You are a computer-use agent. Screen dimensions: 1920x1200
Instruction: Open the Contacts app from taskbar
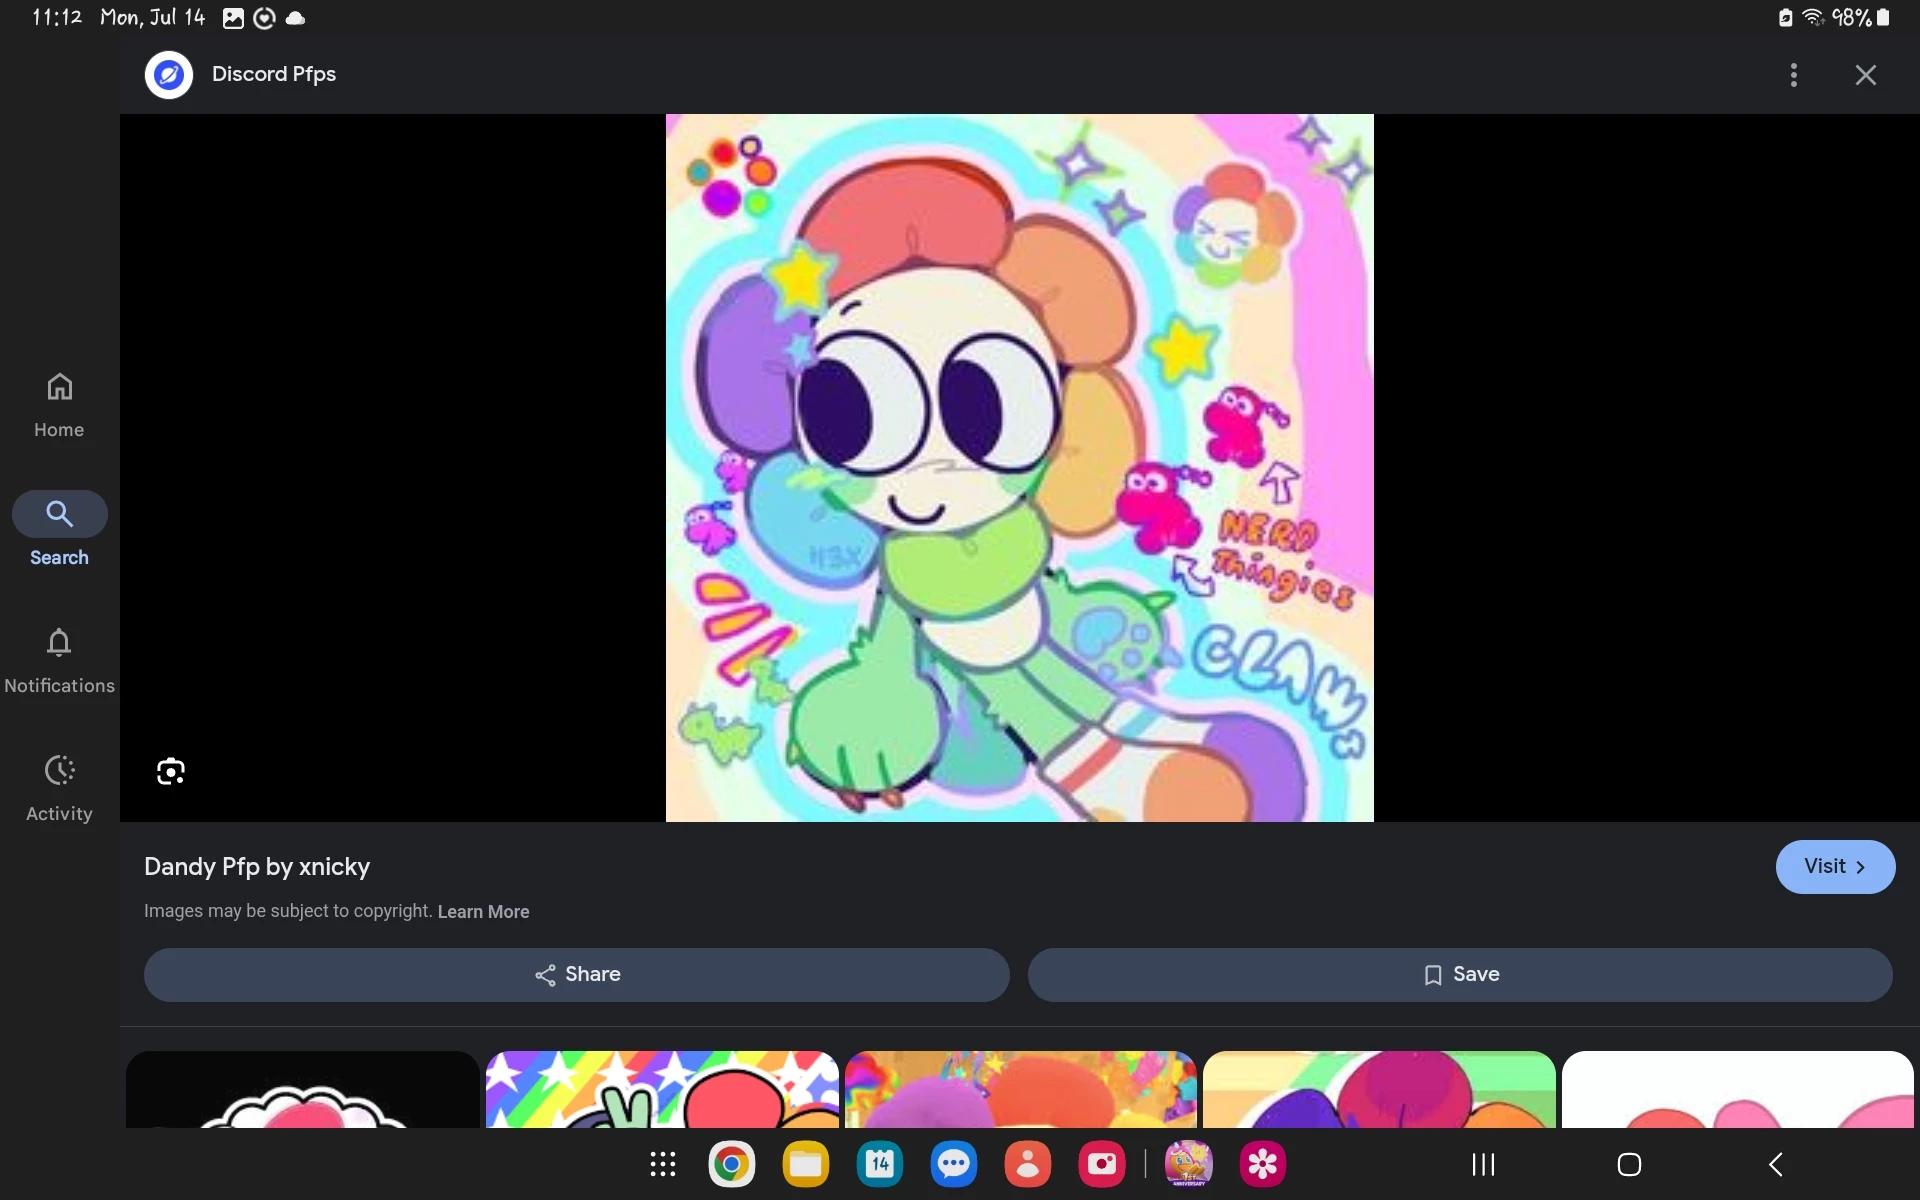pos(1028,1164)
